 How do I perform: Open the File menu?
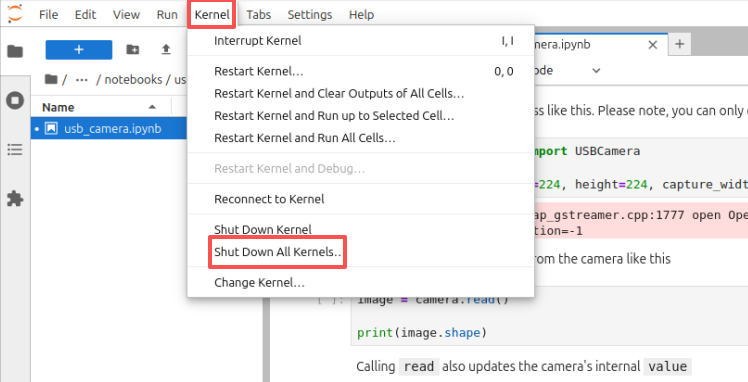point(48,14)
